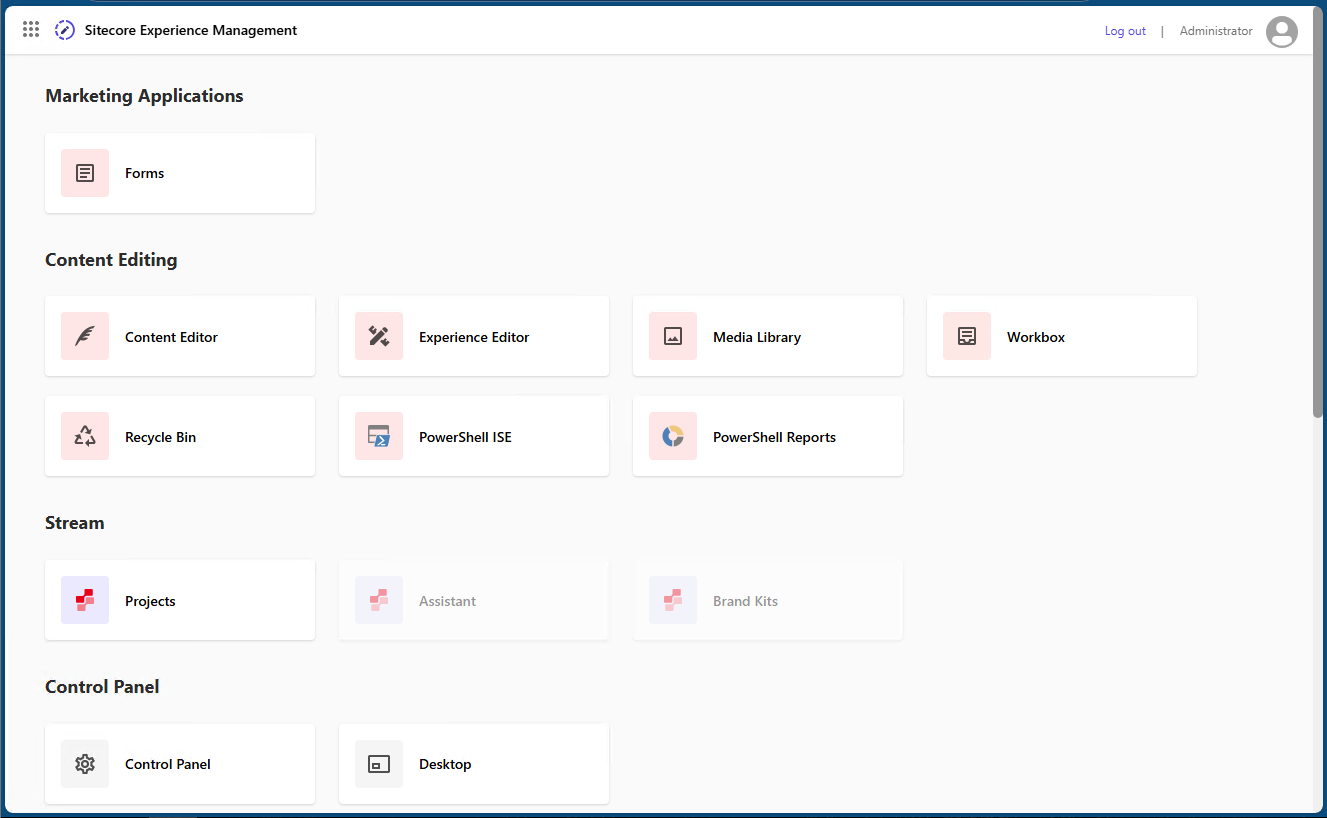Select the Forms tile label text
Viewport: 1327px width, 818px height.
(x=144, y=172)
